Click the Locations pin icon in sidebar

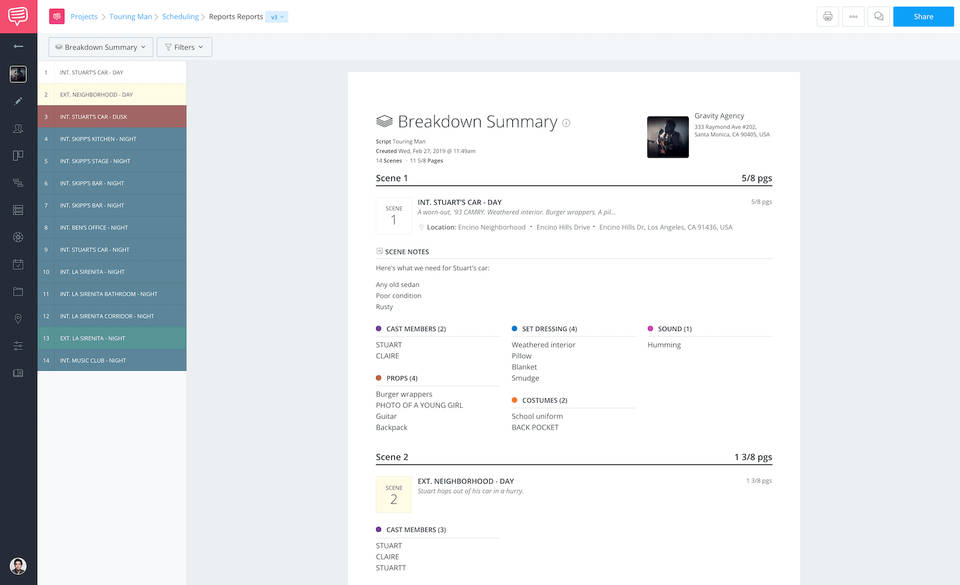18,320
